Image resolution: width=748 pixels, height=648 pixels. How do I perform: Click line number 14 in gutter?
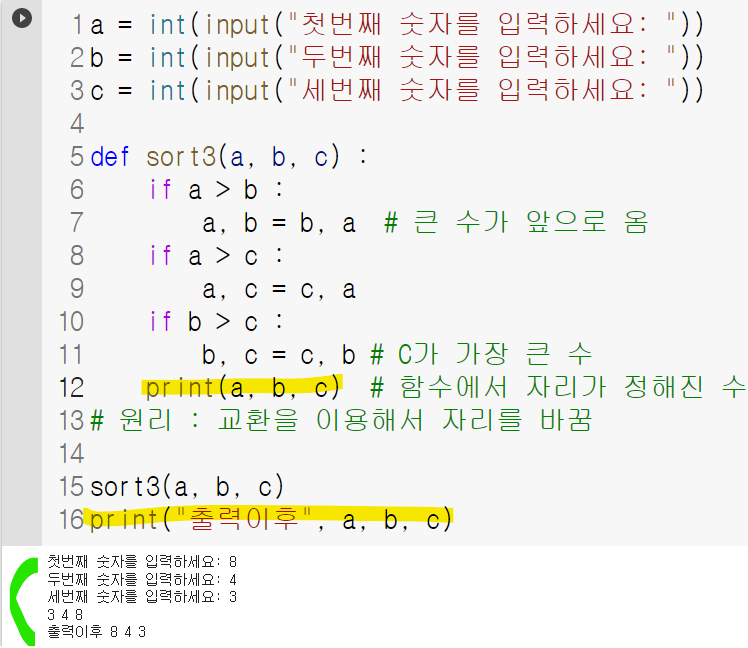pyautogui.click(x=72, y=453)
